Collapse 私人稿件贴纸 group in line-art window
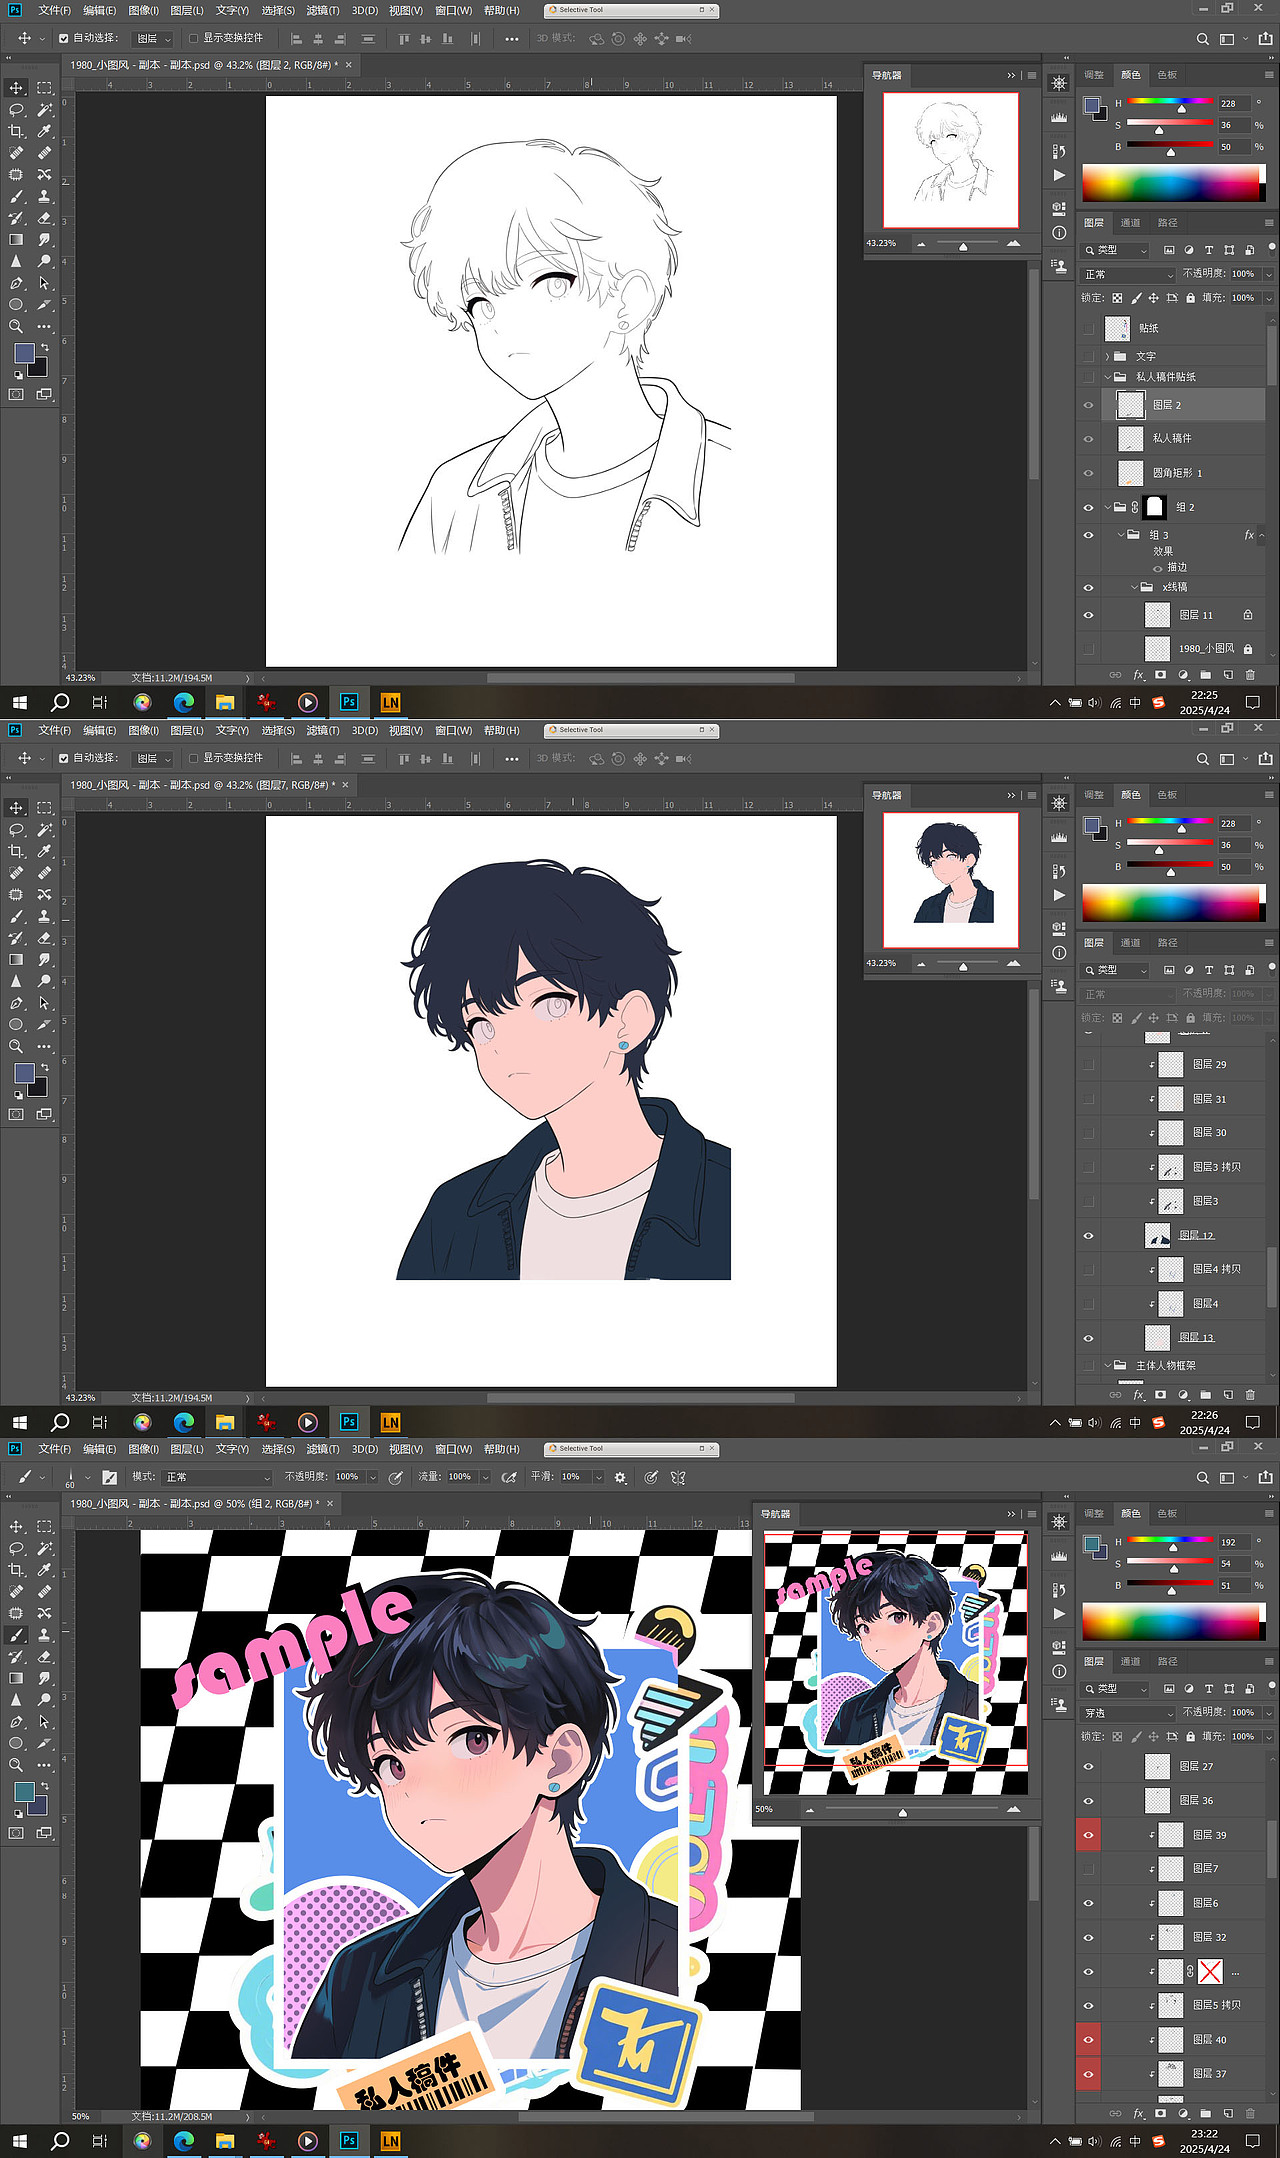This screenshot has height=2158, width=1280. [1108, 377]
